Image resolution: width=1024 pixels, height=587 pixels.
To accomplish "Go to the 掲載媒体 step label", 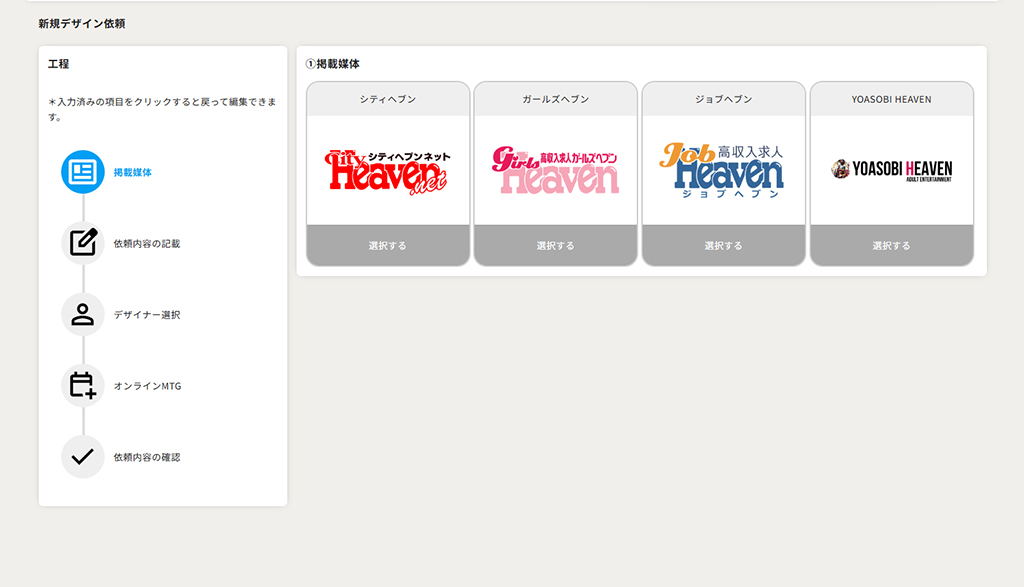I will point(133,172).
